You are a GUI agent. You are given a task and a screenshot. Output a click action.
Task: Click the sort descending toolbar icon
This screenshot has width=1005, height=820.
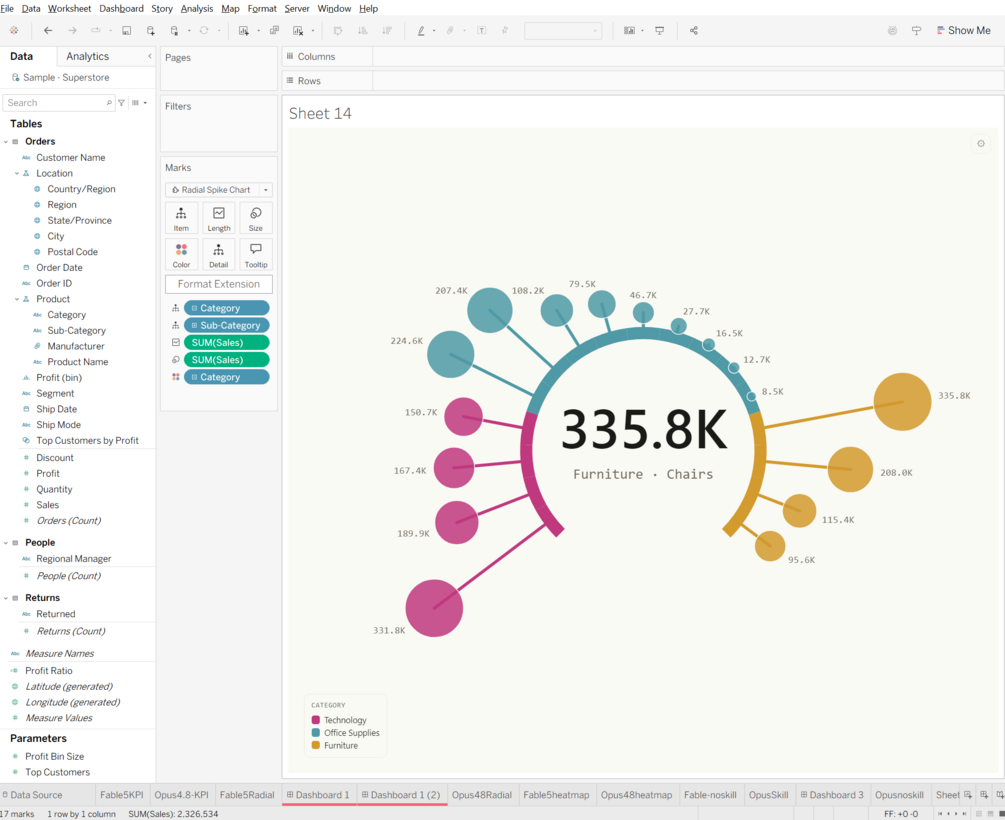[x=386, y=30]
